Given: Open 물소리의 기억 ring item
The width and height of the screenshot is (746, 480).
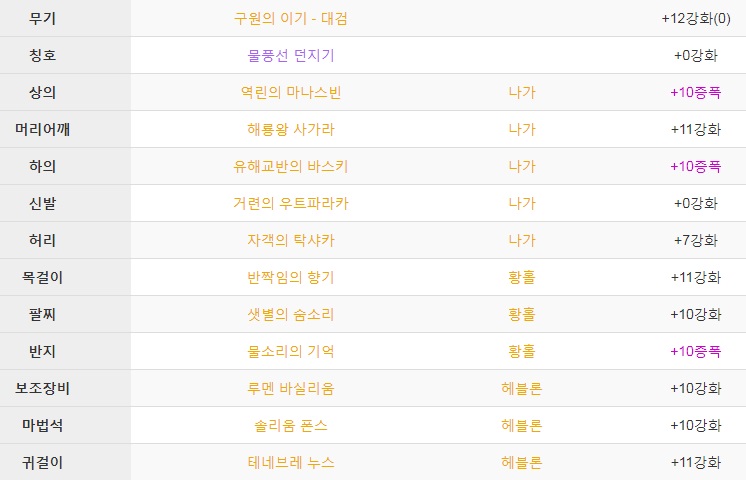Looking at the screenshot, I should tap(290, 352).
